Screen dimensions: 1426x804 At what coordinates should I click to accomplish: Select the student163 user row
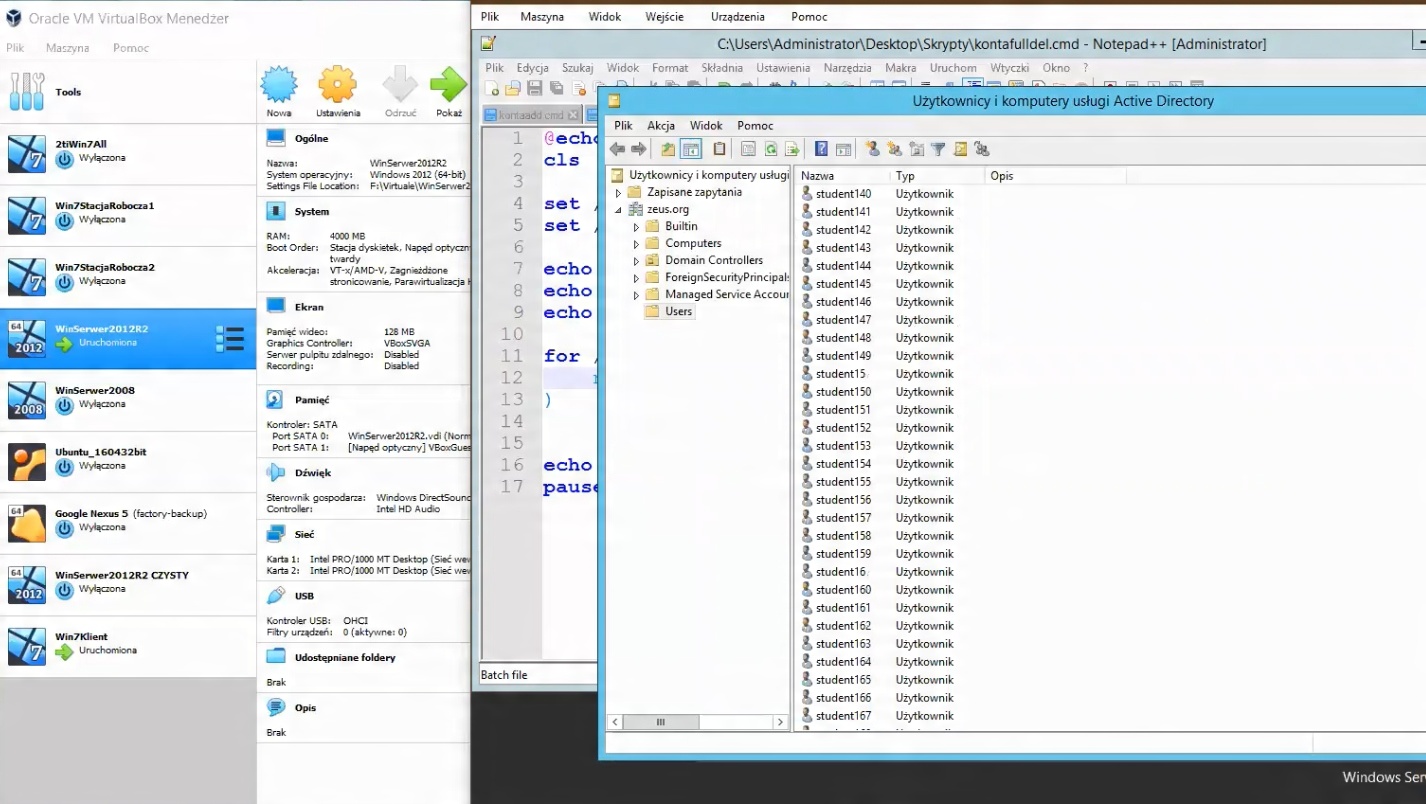843,644
